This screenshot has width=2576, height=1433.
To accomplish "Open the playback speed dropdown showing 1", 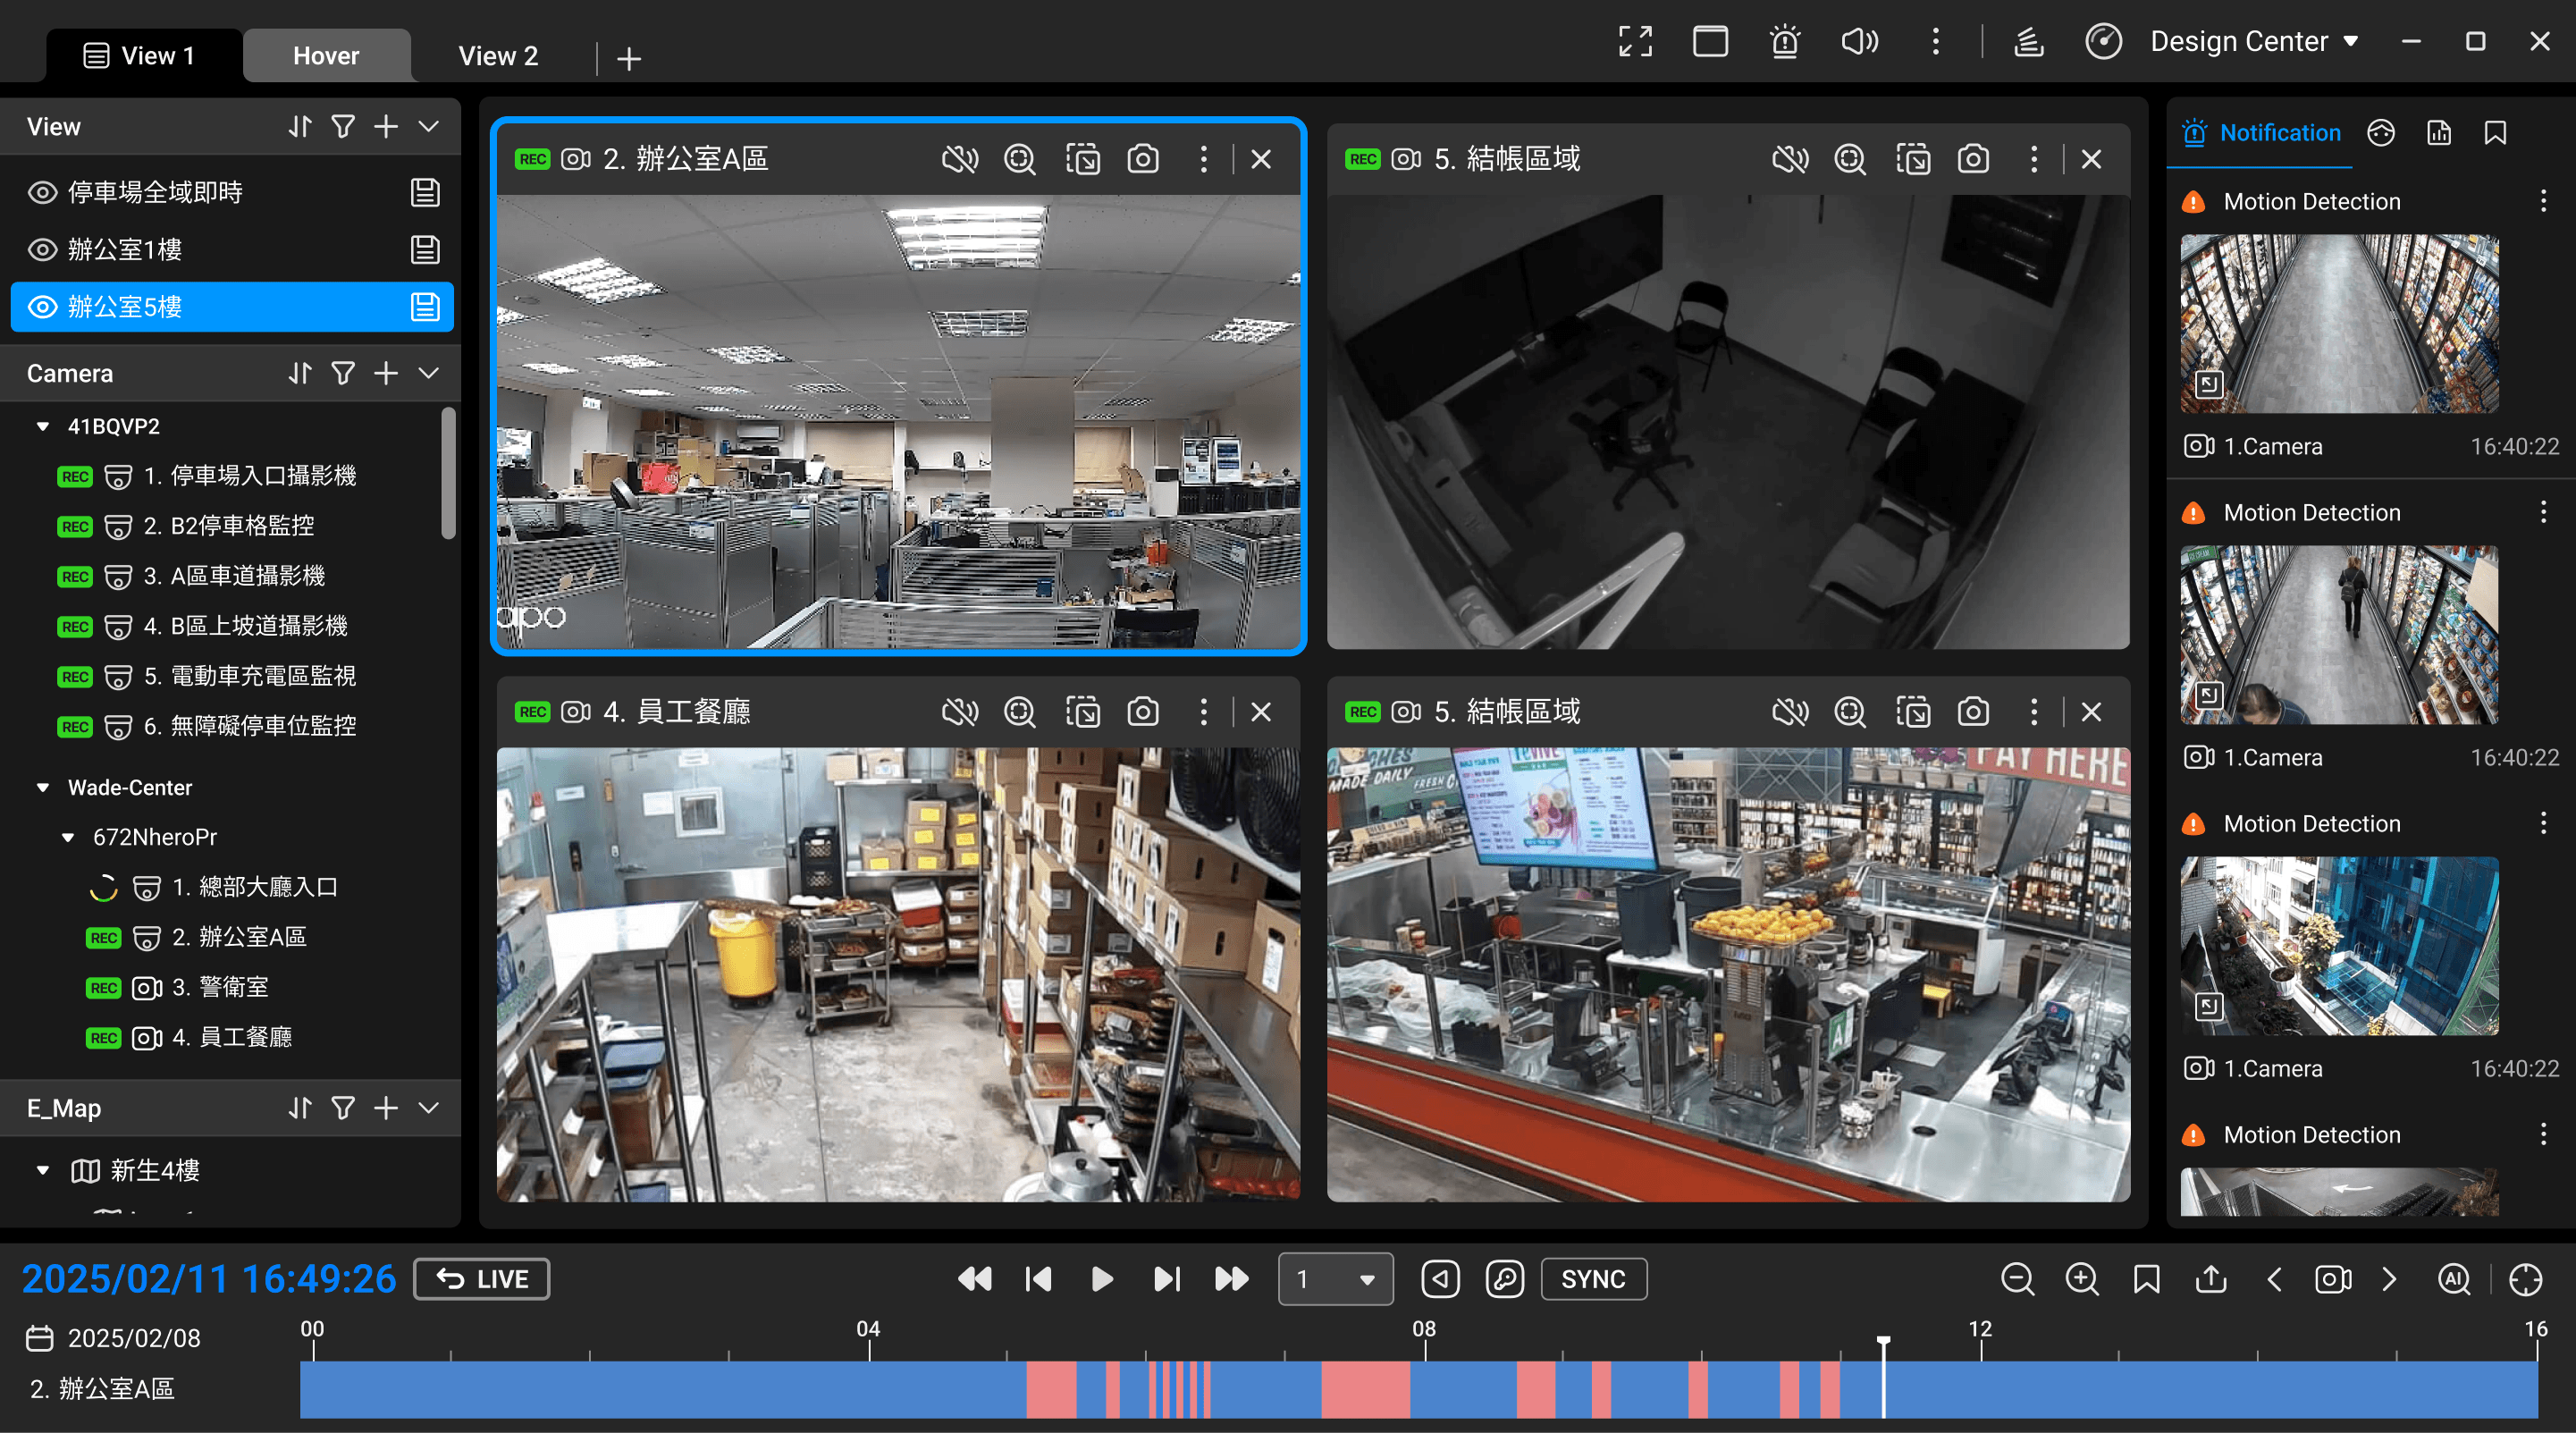I will coord(1335,1279).
